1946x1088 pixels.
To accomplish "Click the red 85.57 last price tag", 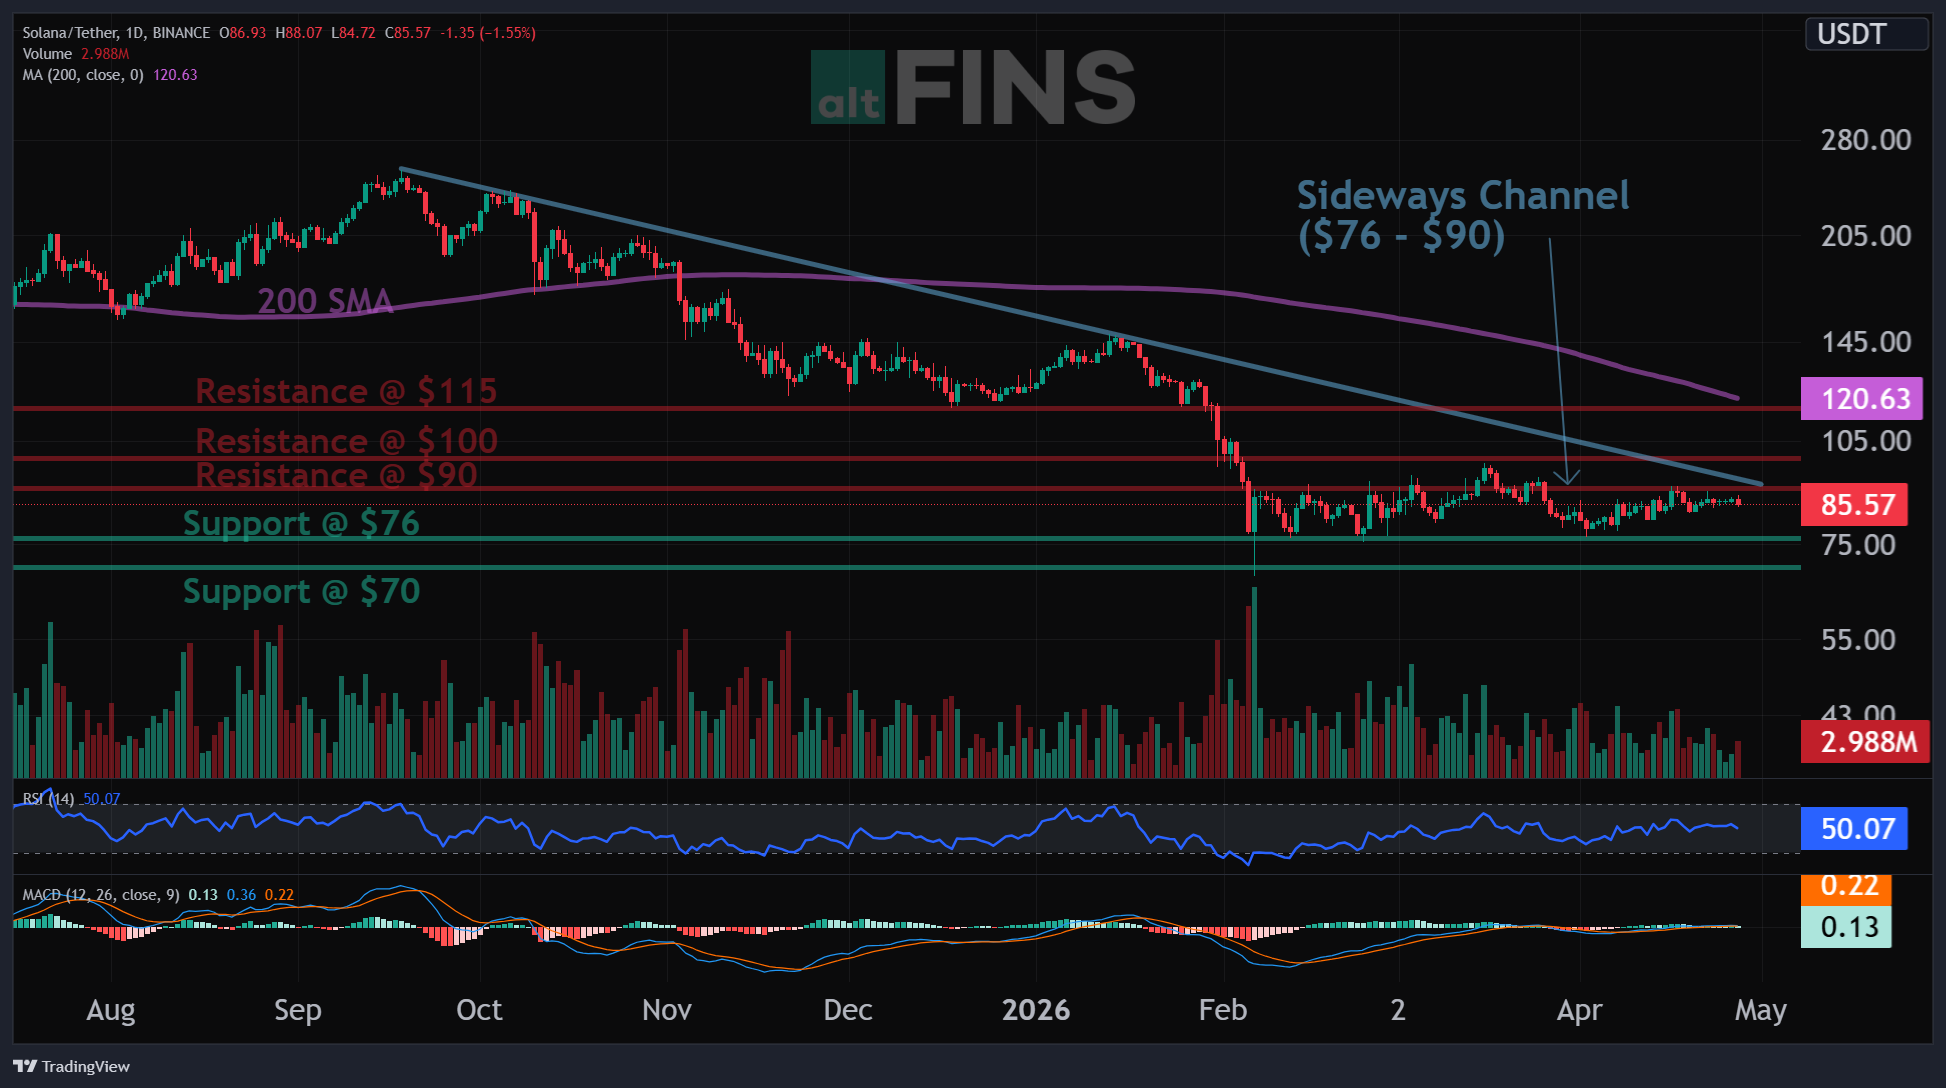I will pyautogui.click(x=1854, y=504).
